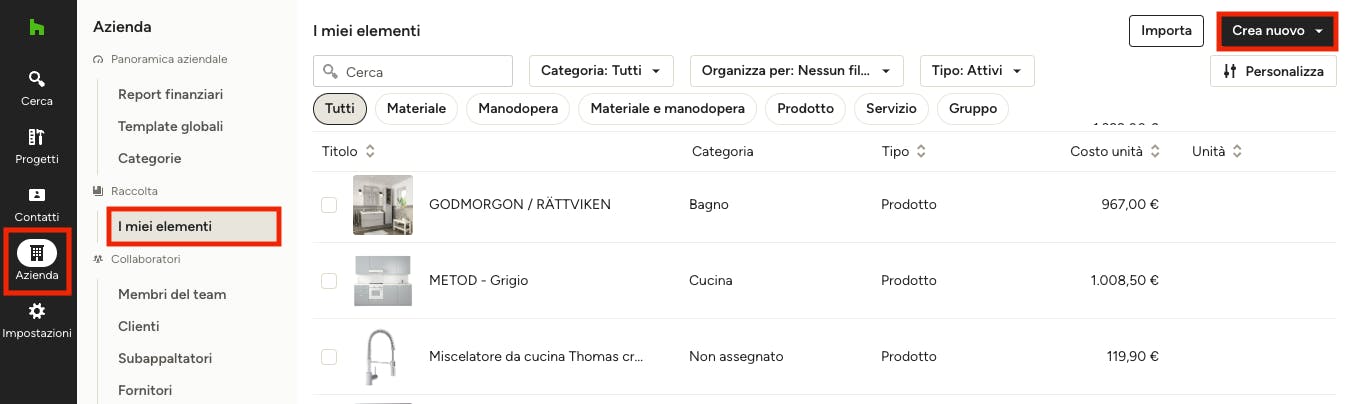
Task: Tick the GODMORGON / RÄTTVIKEN checkbox
Action: pyautogui.click(x=329, y=204)
